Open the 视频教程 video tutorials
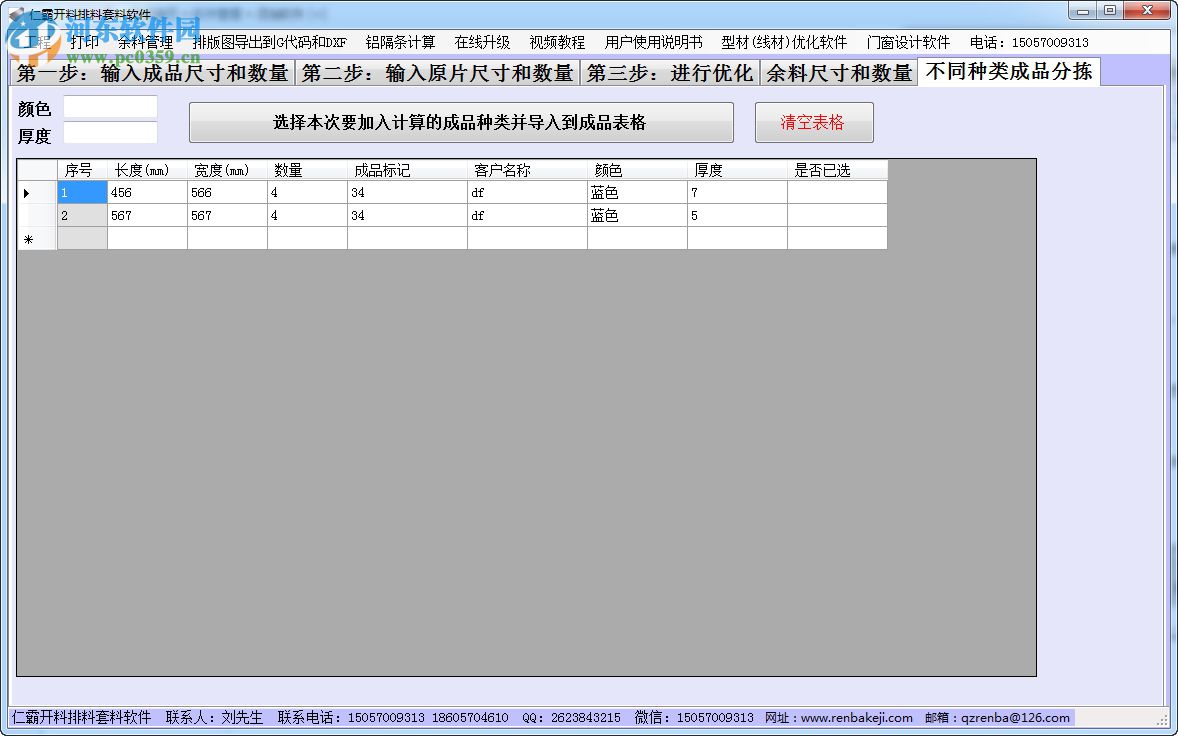Screen dimensions: 1178x736 (558, 42)
